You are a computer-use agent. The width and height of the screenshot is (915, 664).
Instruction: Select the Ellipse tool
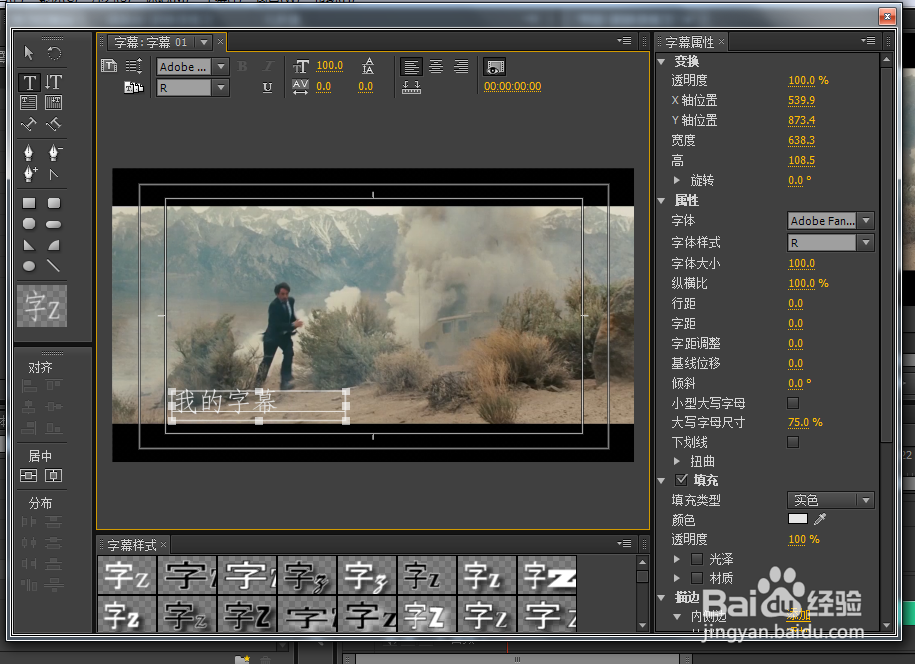(29, 266)
